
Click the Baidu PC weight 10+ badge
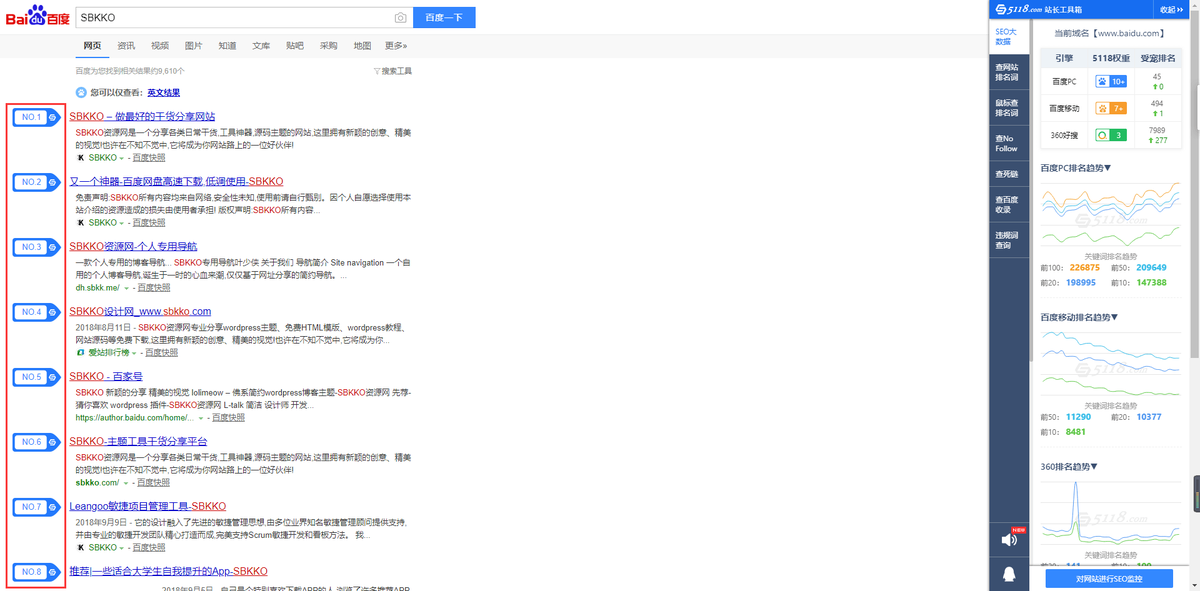coord(1111,81)
